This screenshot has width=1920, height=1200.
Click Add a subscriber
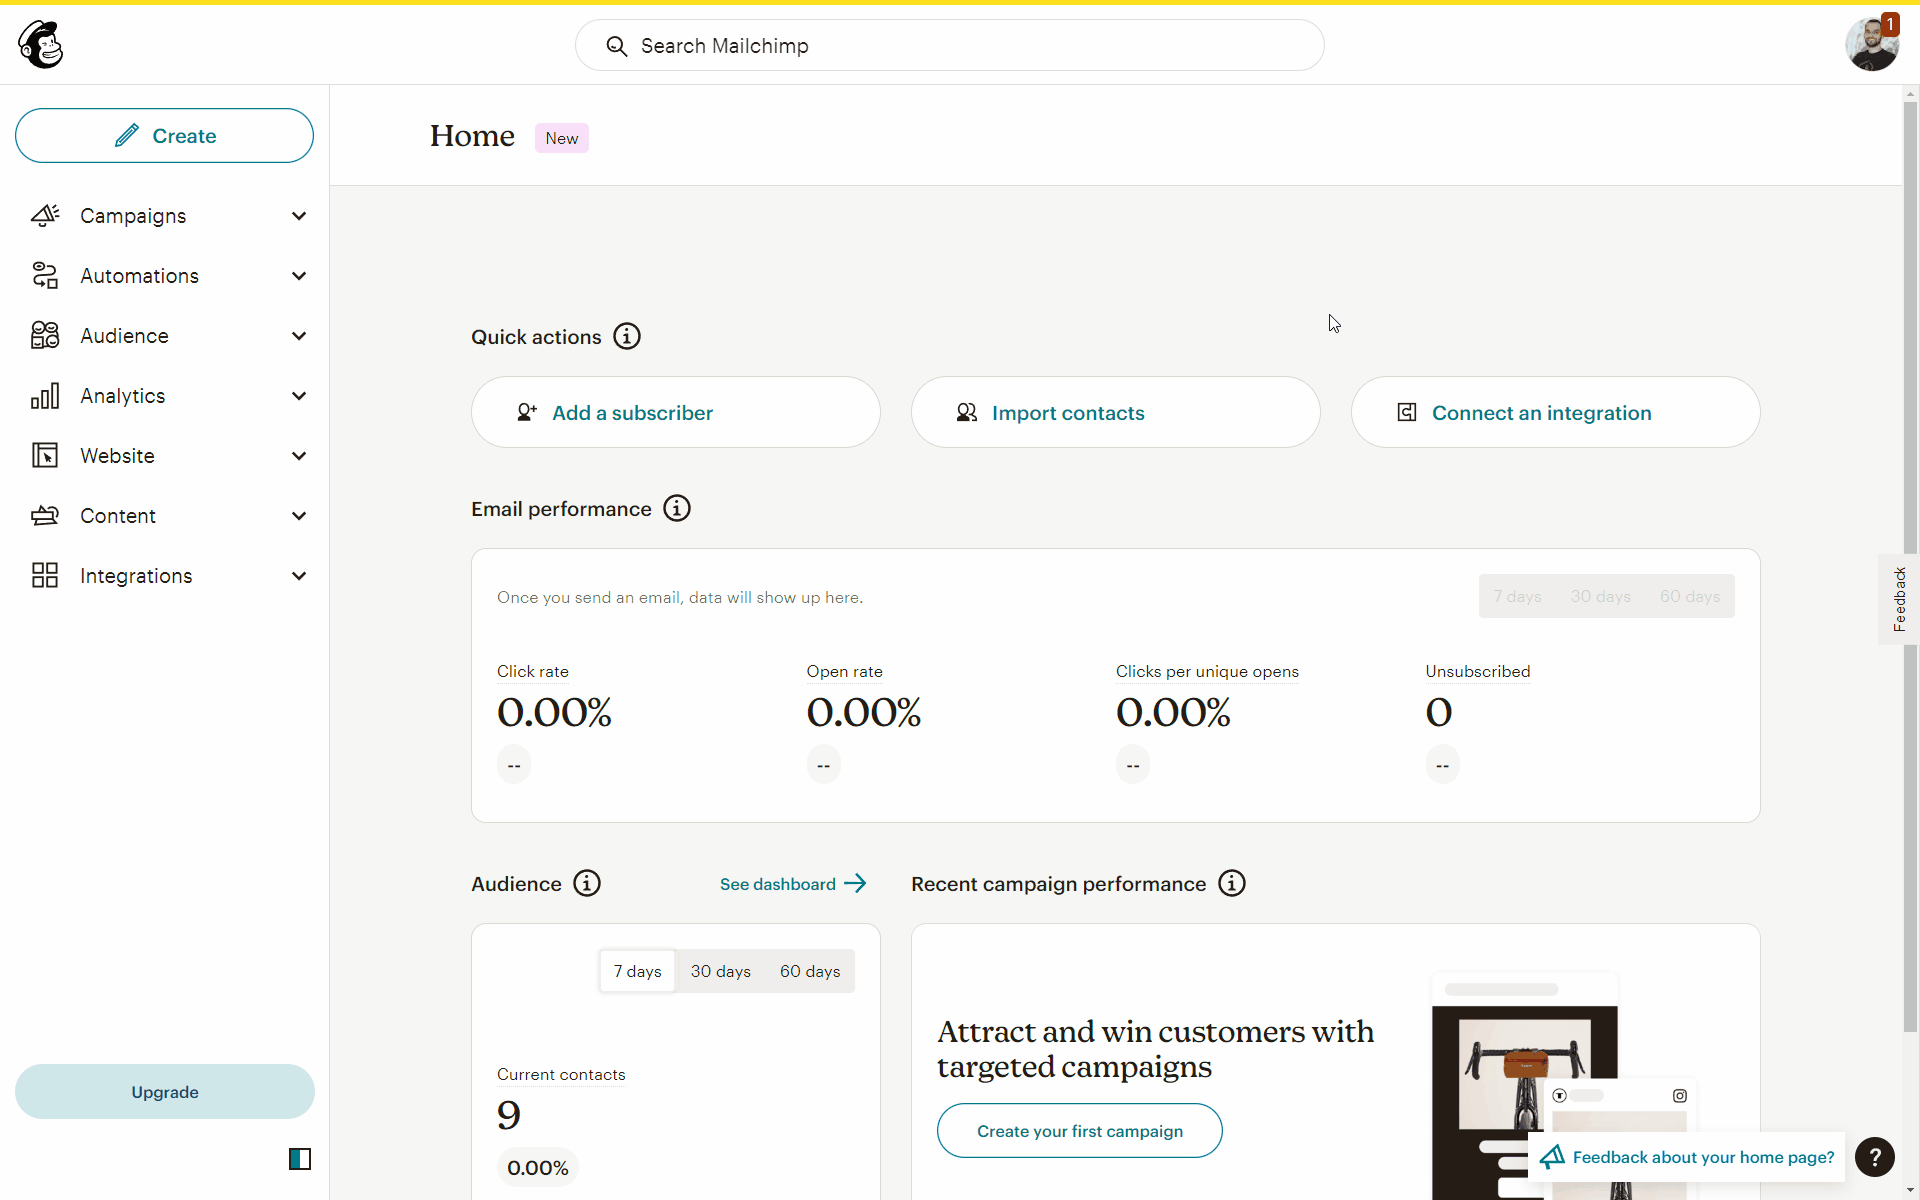(676, 412)
